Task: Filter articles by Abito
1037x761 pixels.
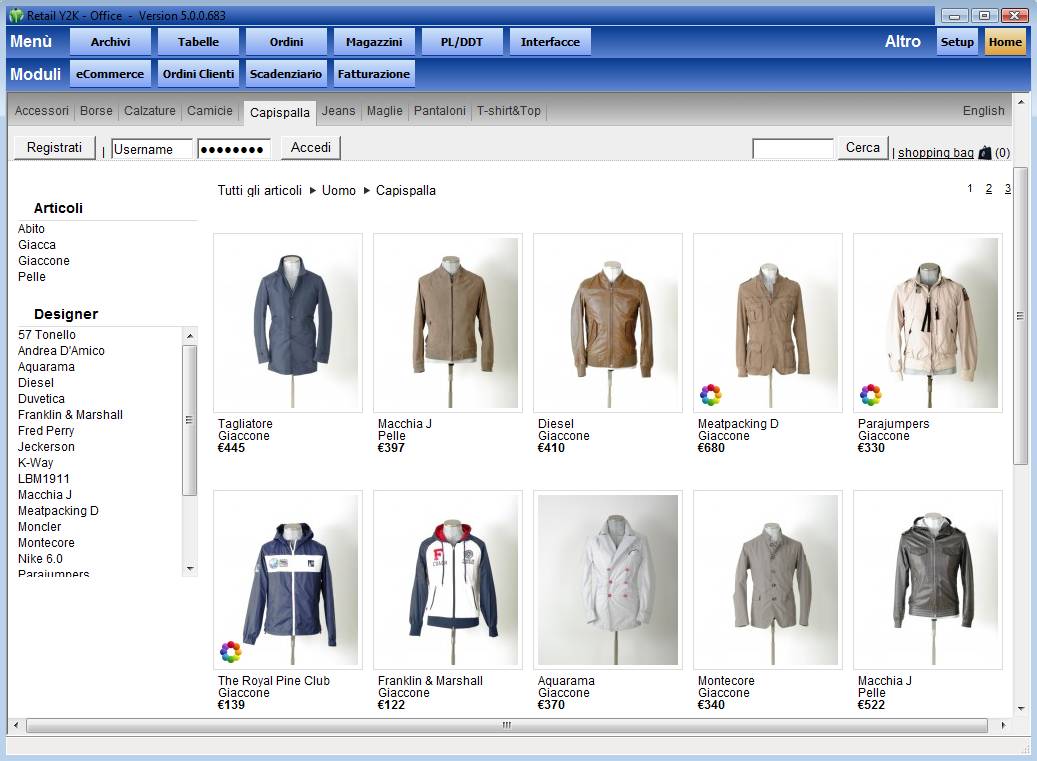Action: tap(31, 229)
